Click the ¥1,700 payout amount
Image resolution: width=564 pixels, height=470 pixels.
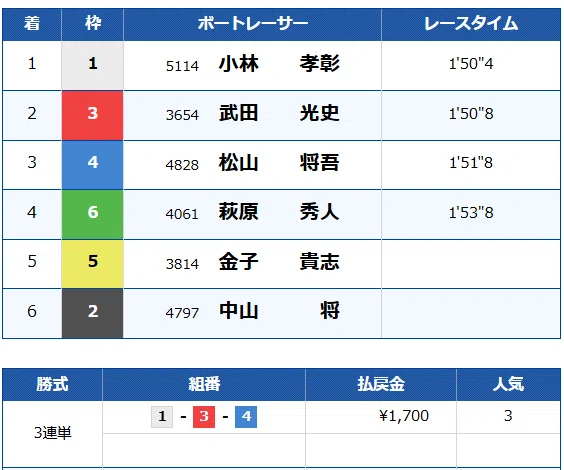[404, 416]
